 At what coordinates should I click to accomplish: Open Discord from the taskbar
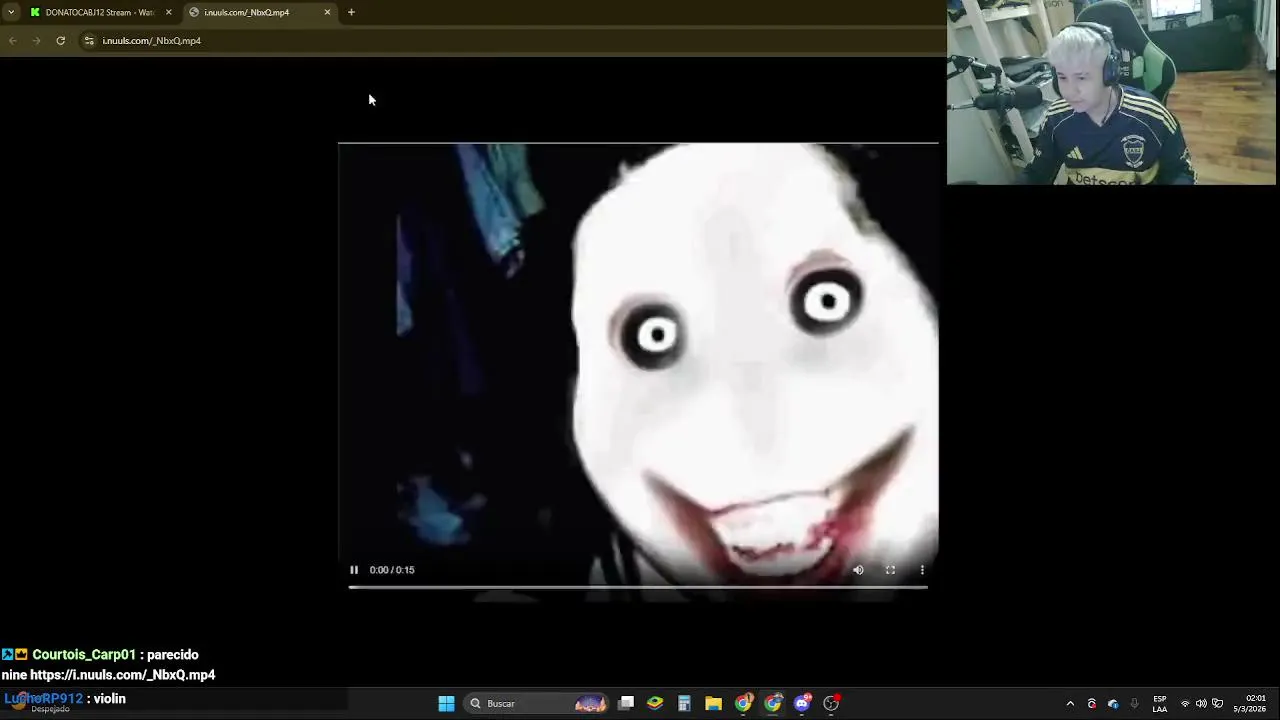(x=802, y=704)
